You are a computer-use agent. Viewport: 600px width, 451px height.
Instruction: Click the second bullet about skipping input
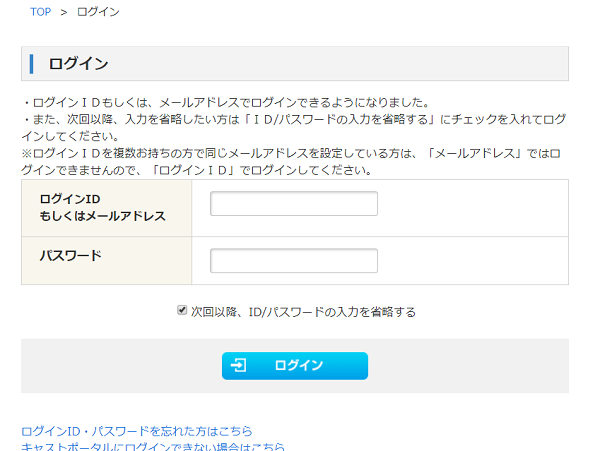click(x=294, y=119)
